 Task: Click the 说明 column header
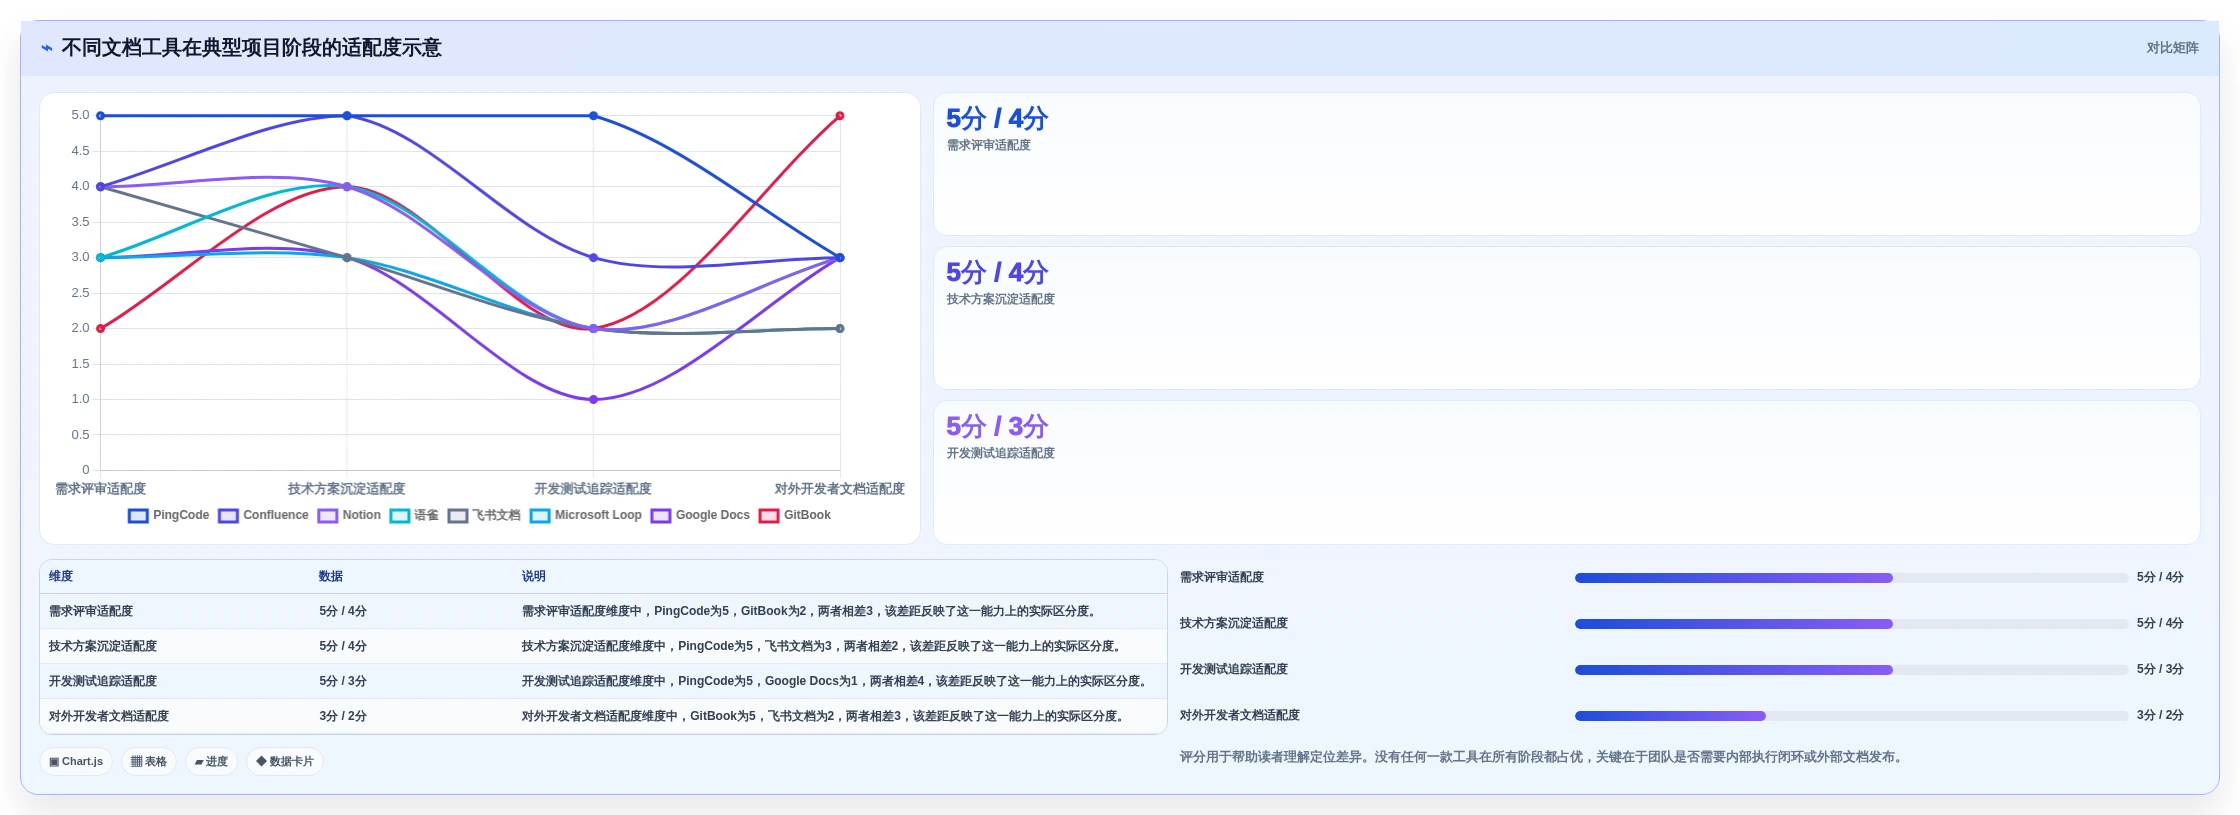533,576
